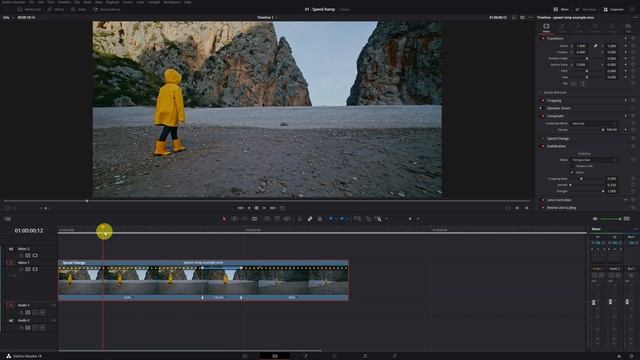Viewport: 640px width, 360px height.
Task: Click the Opacity slider
Action: tap(587, 130)
